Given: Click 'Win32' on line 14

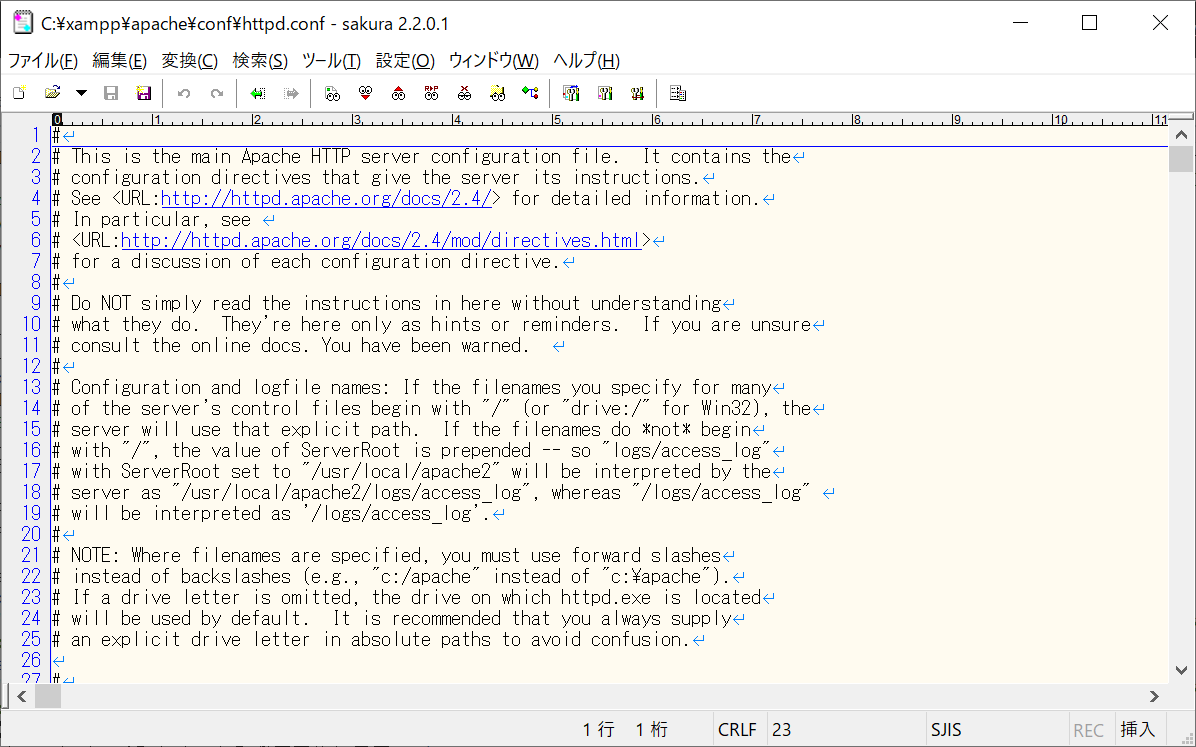Looking at the screenshot, I should point(725,408).
